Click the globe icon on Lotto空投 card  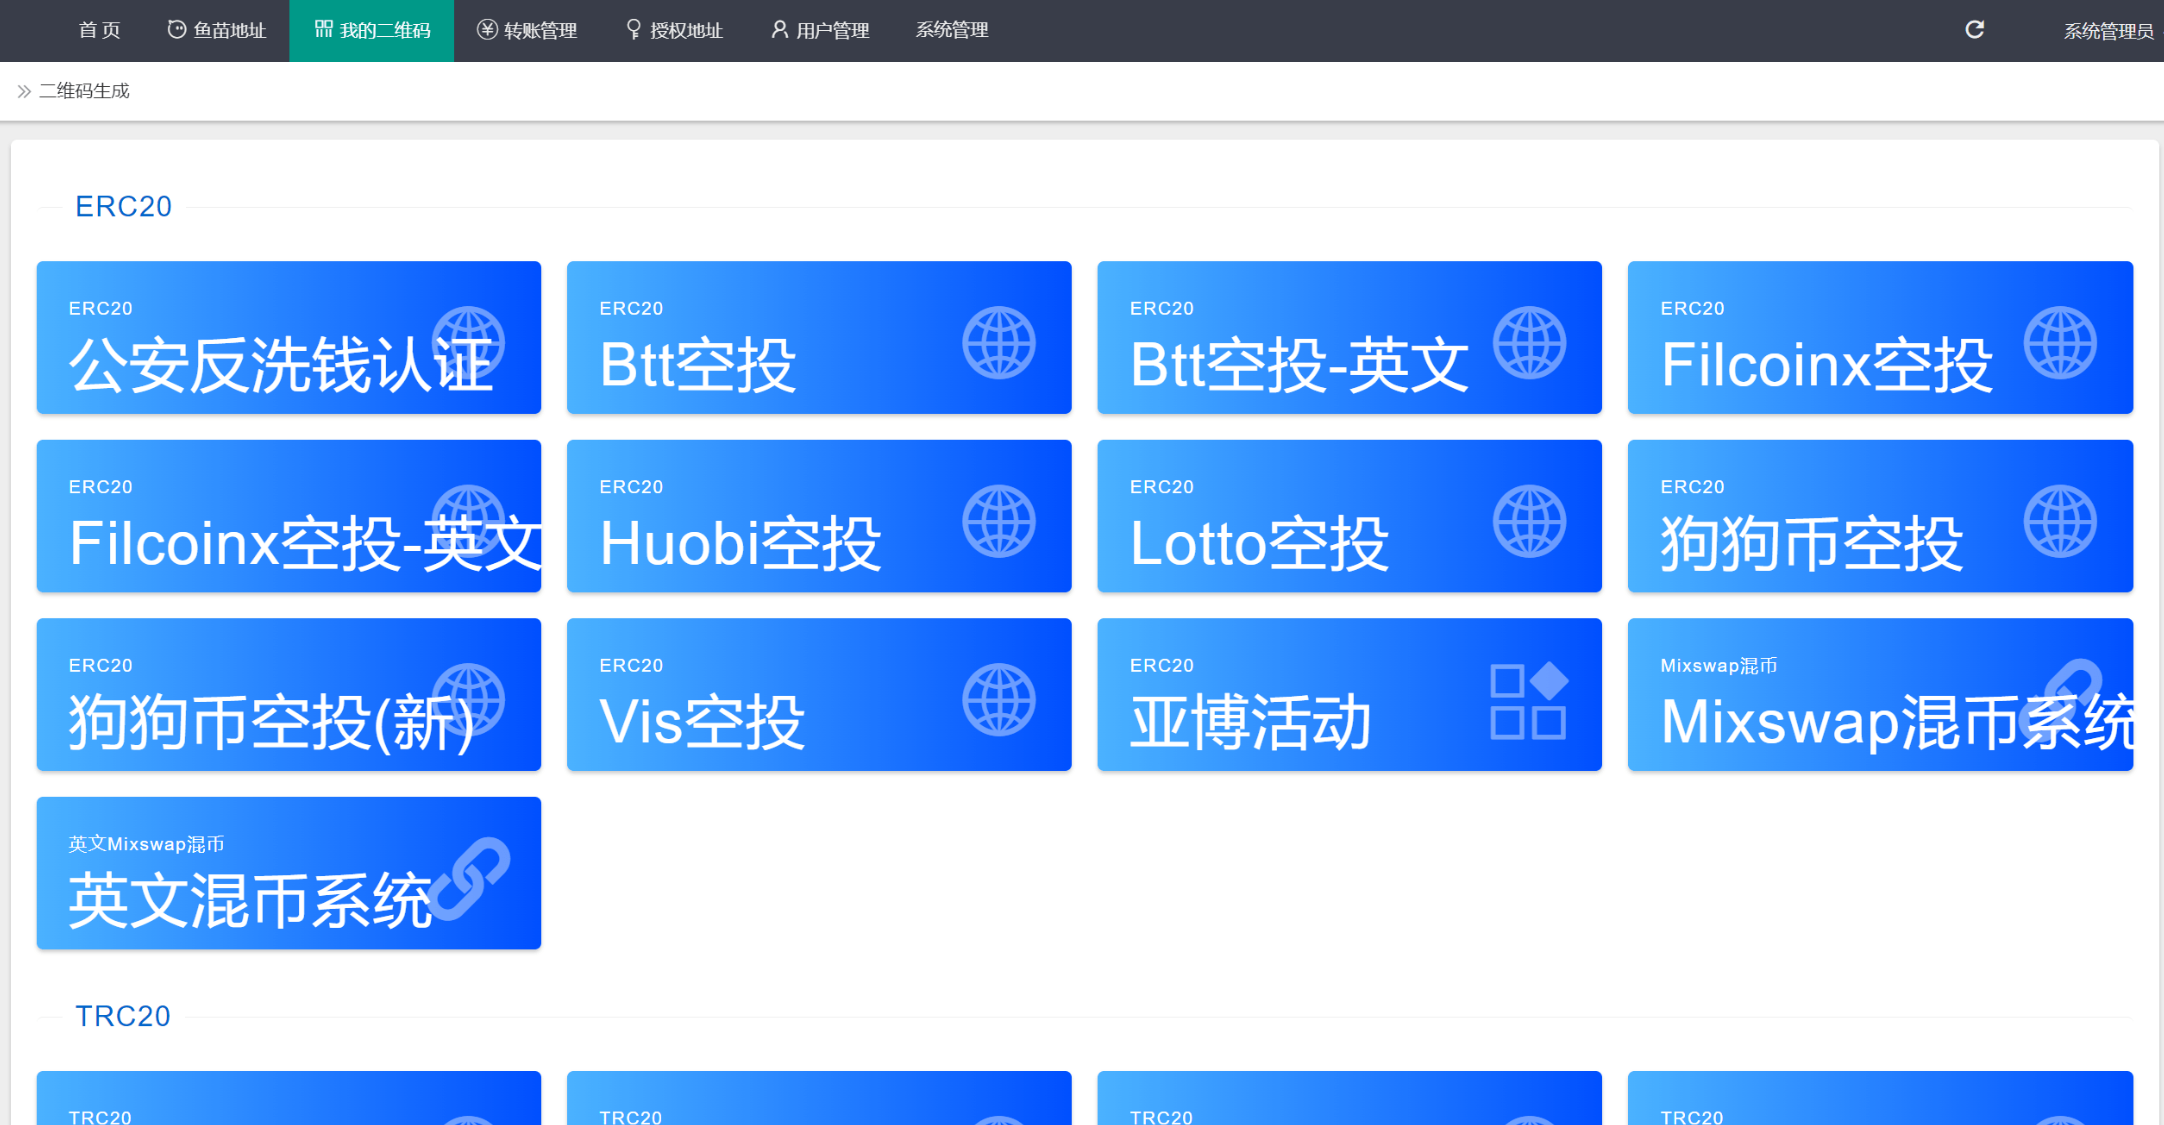coord(1529,521)
